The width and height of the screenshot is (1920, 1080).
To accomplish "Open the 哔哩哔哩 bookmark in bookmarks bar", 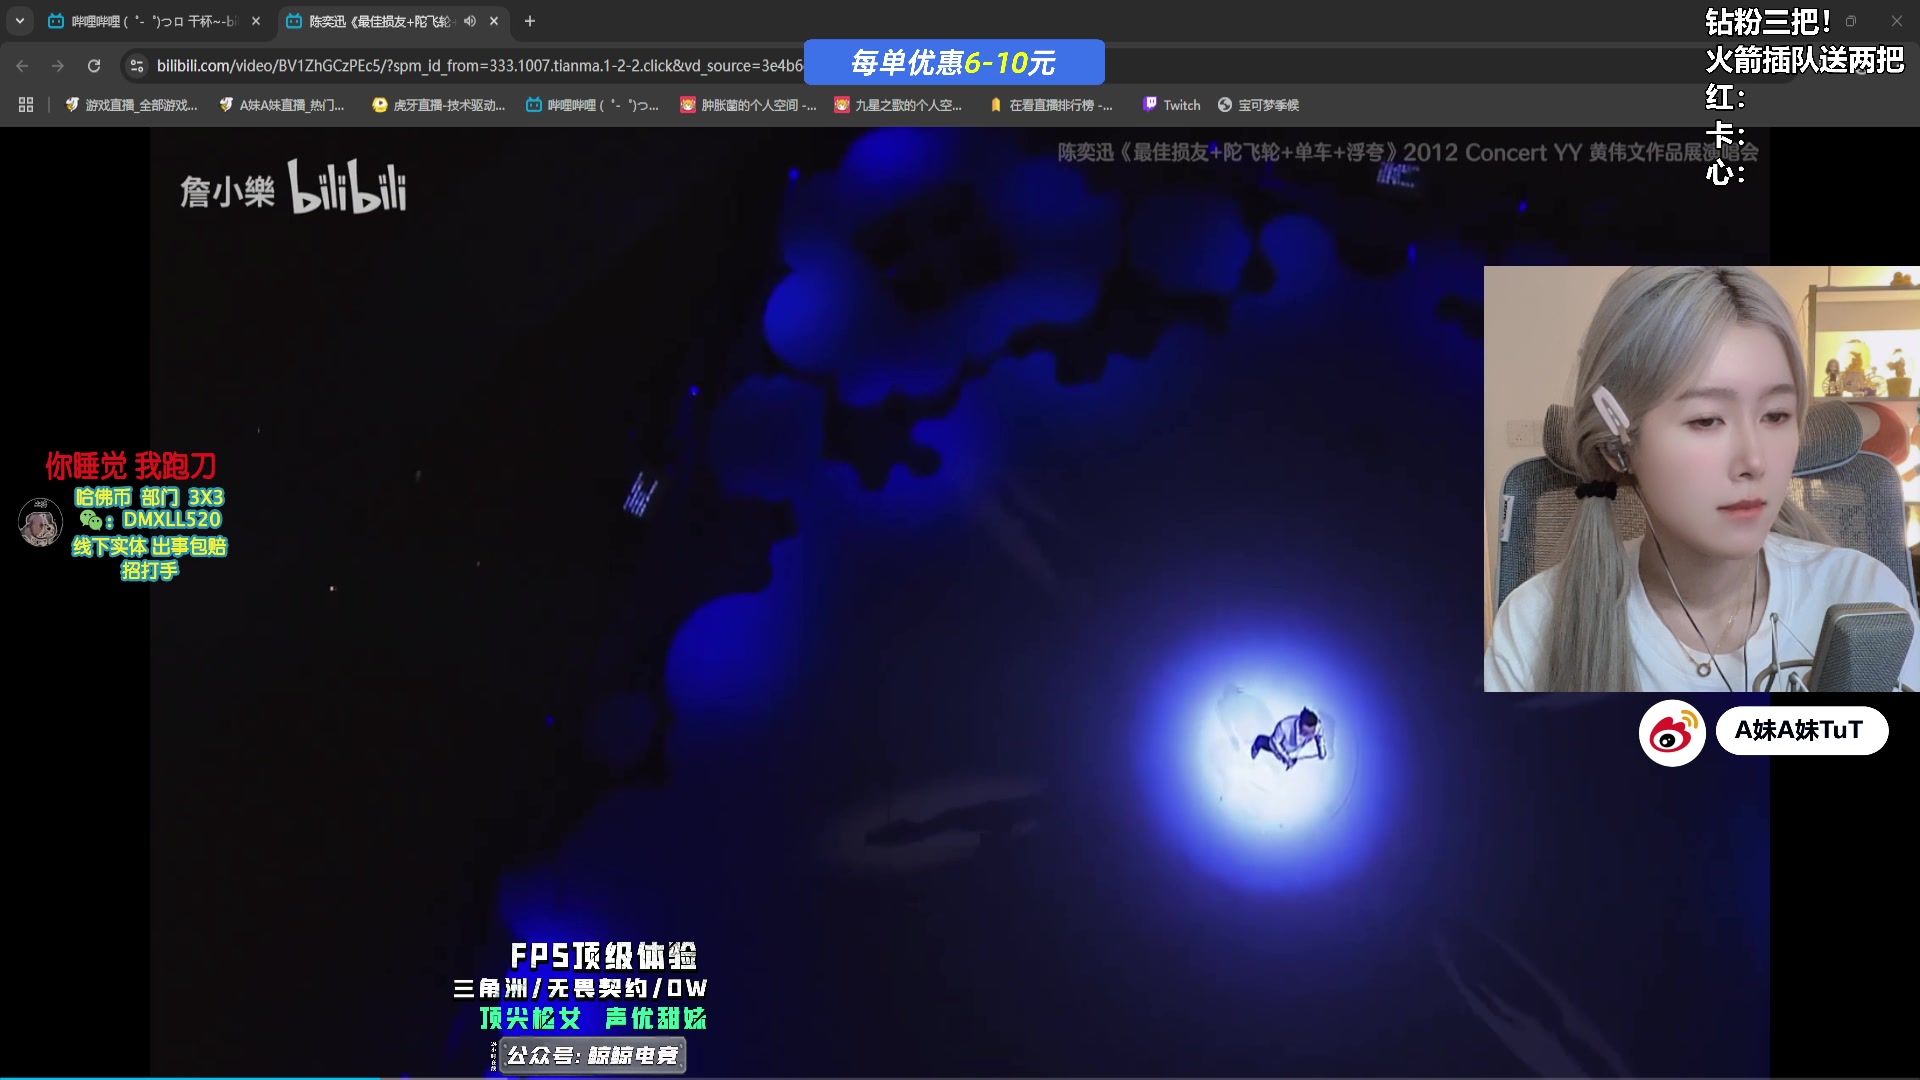I will [x=592, y=105].
